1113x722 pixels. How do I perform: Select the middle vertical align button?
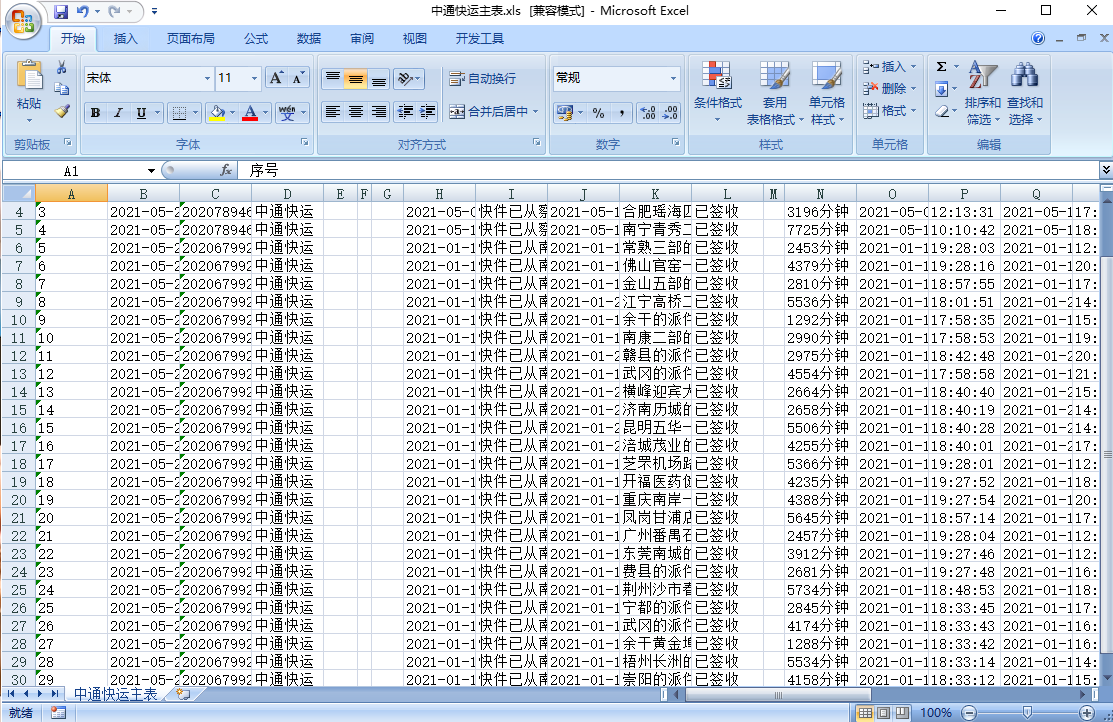[356, 78]
